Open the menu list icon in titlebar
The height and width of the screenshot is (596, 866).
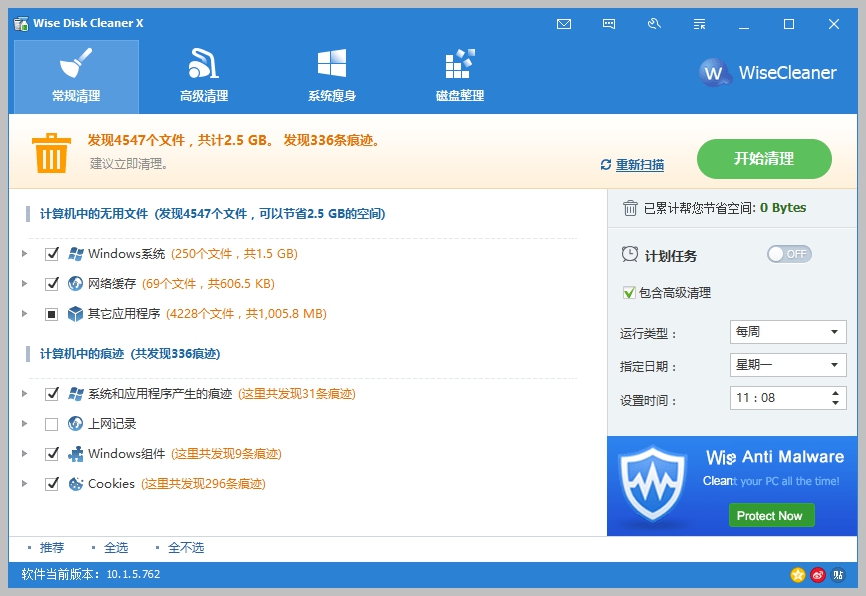(699, 23)
